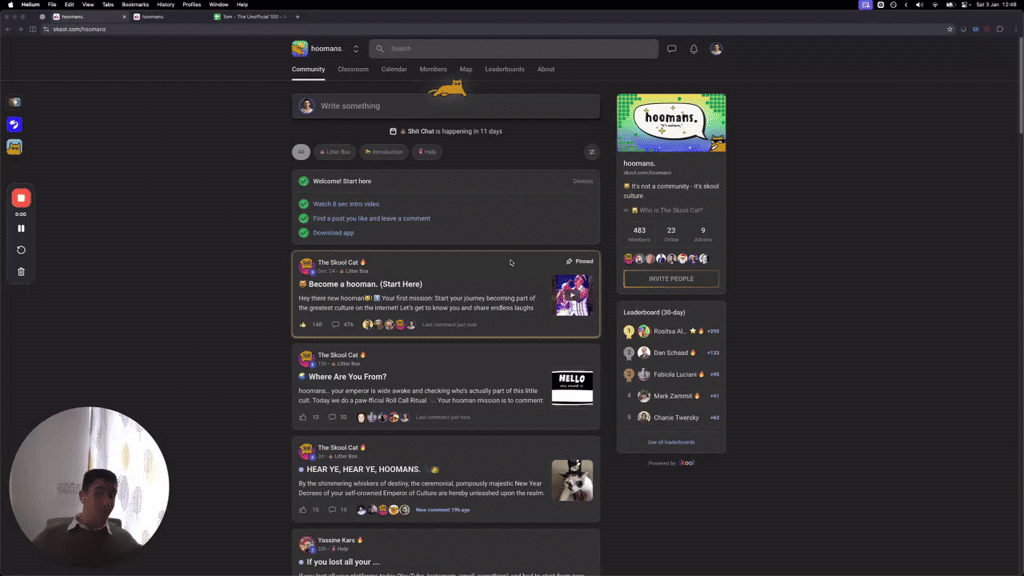
Task: Open comments on Become a hooman post
Action: (335, 325)
